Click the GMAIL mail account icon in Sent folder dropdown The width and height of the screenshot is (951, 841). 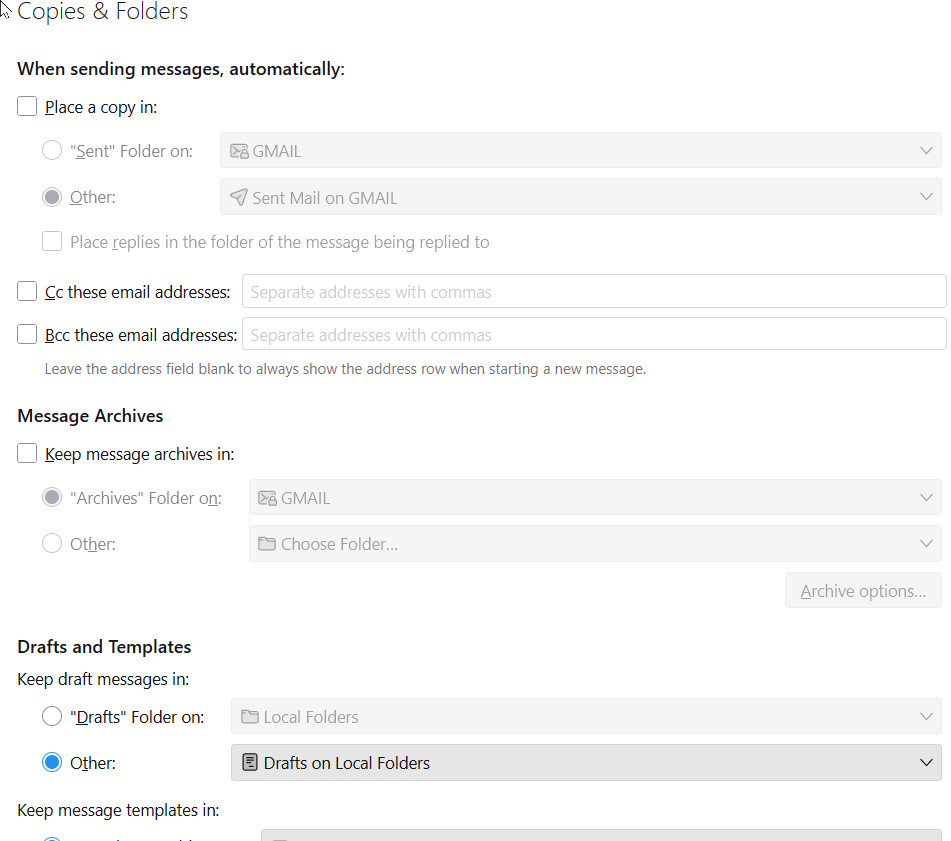[x=239, y=151]
